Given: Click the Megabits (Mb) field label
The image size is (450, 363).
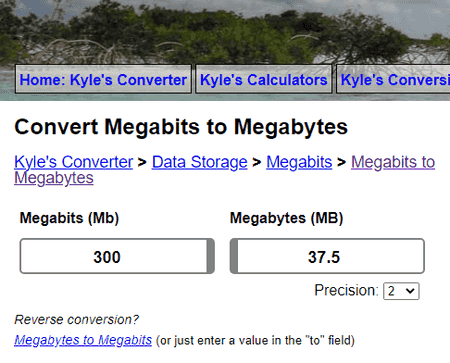Looking at the screenshot, I should point(69,218).
